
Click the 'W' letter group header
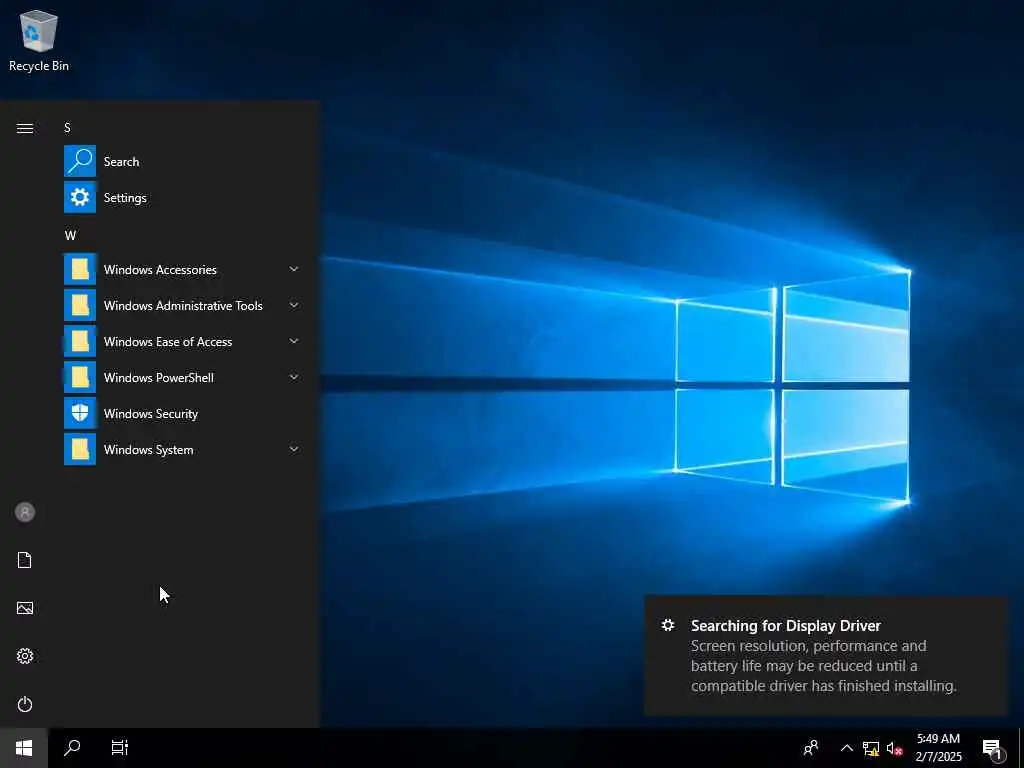(x=70, y=235)
